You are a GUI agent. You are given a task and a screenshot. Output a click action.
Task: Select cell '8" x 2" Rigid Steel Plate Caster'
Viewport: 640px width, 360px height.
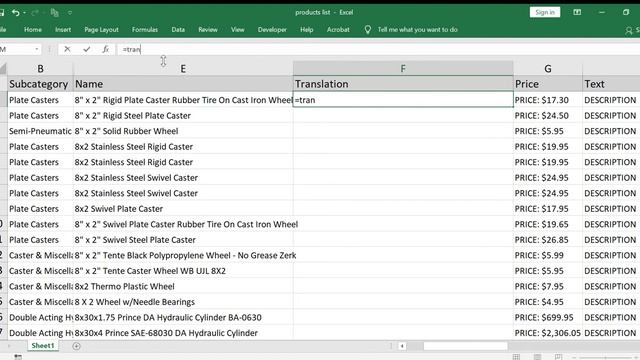pos(183,116)
